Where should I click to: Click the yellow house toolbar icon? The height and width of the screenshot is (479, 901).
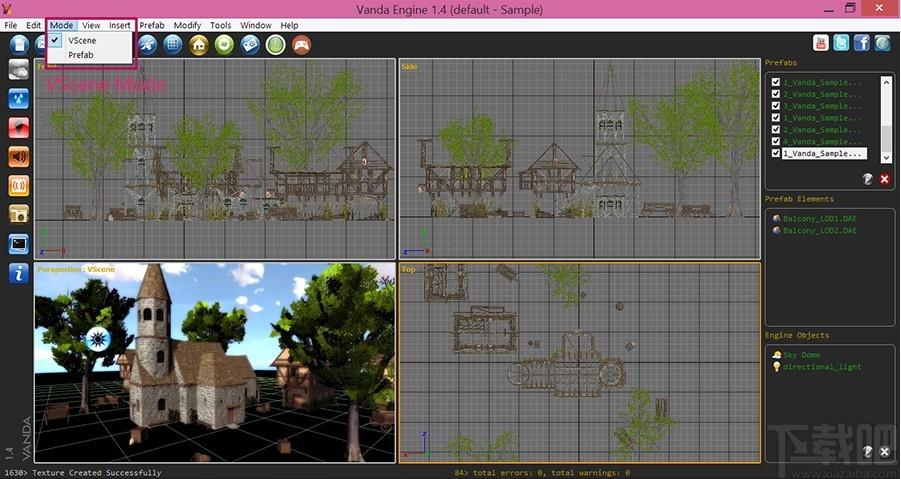(199, 45)
